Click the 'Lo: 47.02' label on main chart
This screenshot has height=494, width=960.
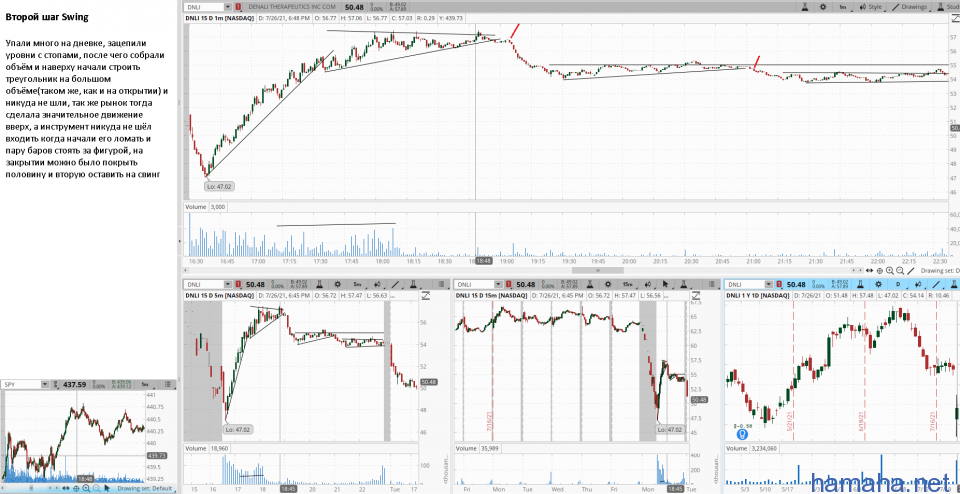(x=221, y=187)
